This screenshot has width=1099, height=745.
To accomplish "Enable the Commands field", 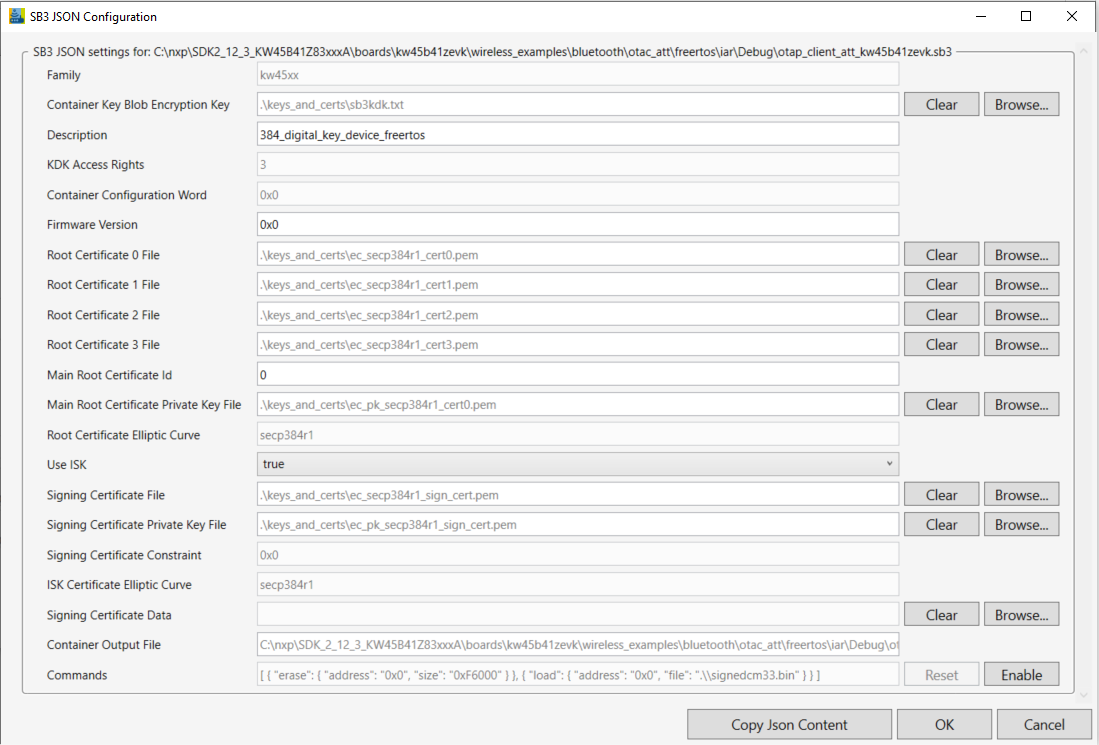I will pyautogui.click(x=1021, y=674).
